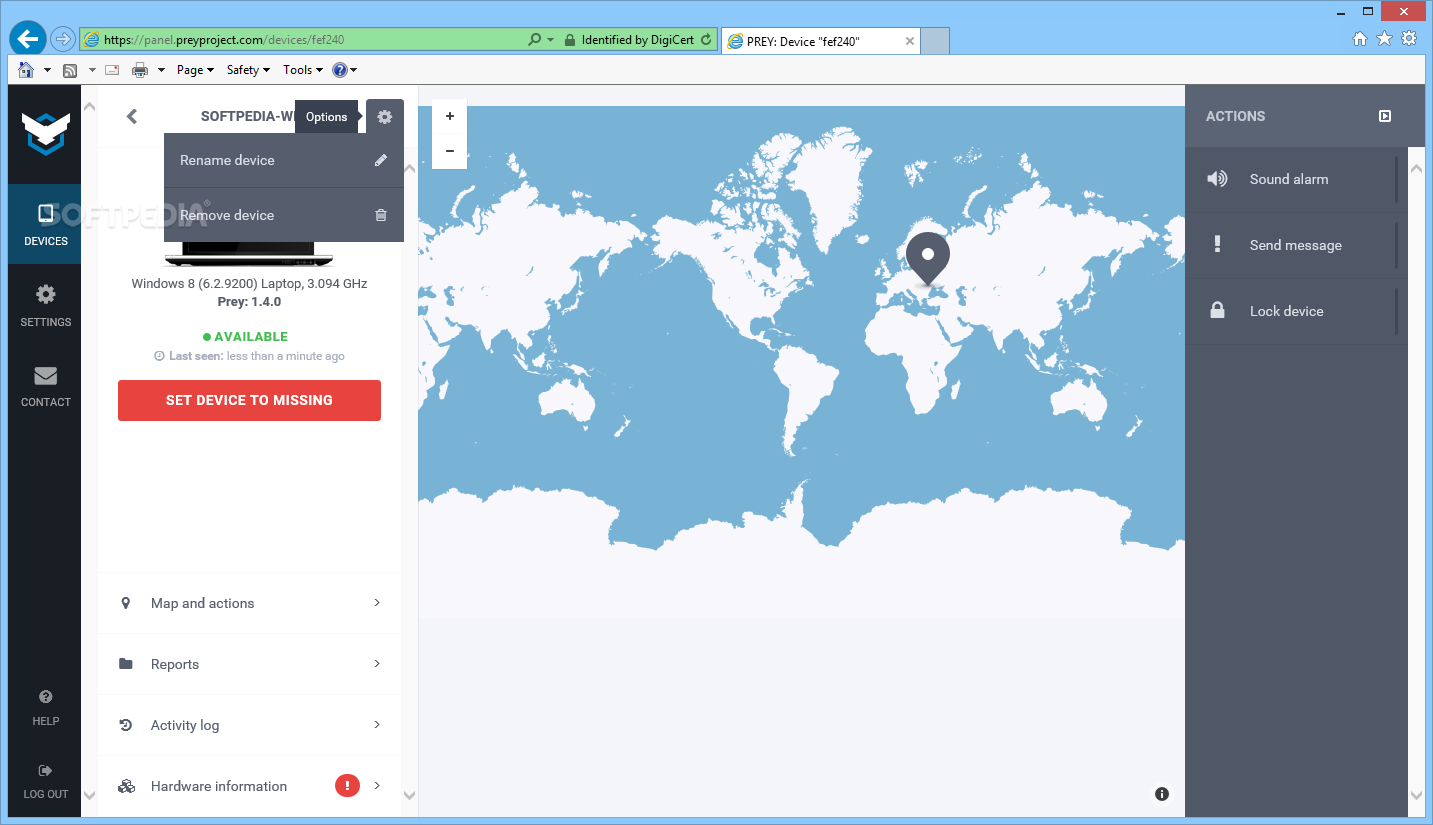Choose the Lock device action
The height and width of the screenshot is (825, 1433).
click(x=1296, y=311)
